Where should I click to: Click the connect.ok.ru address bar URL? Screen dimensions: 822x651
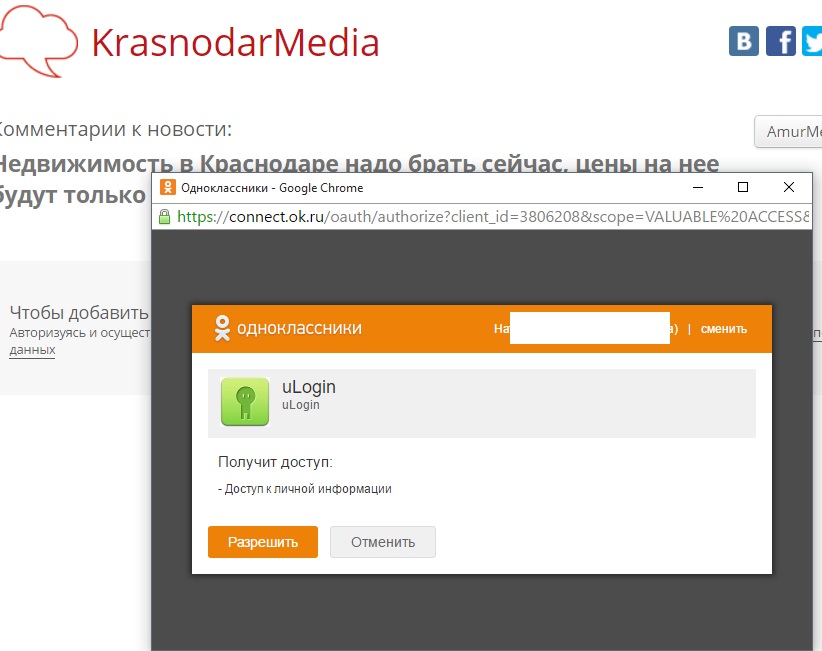pos(493,216)
